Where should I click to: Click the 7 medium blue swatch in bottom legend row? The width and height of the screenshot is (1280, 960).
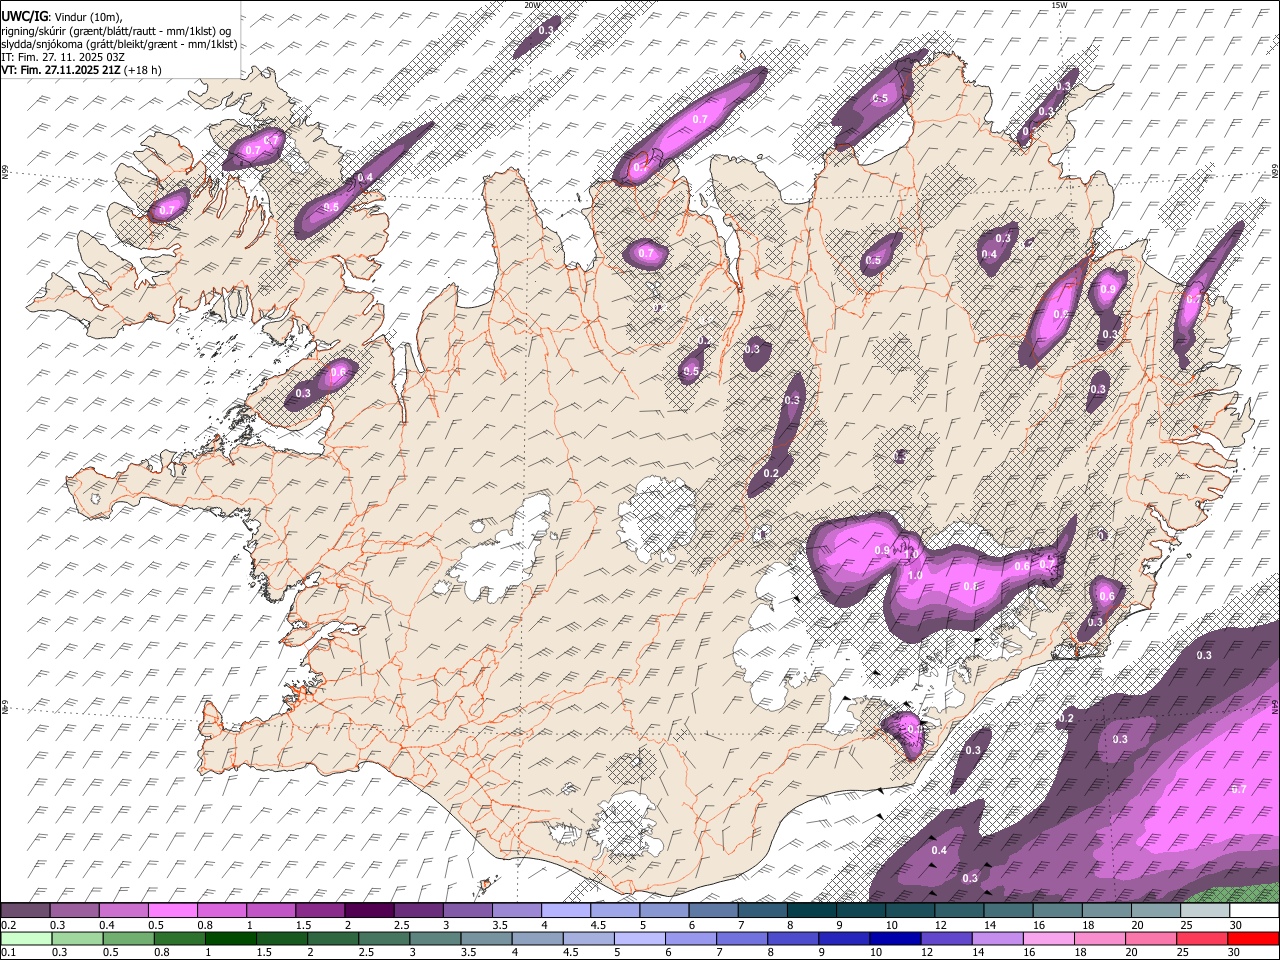click(x=742, y=939)
